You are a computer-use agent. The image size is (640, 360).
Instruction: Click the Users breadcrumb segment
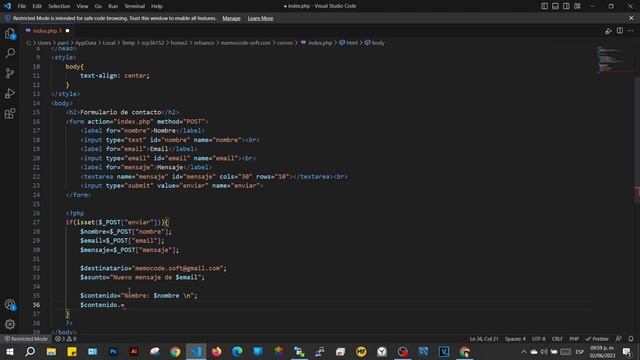click(44, 43)
